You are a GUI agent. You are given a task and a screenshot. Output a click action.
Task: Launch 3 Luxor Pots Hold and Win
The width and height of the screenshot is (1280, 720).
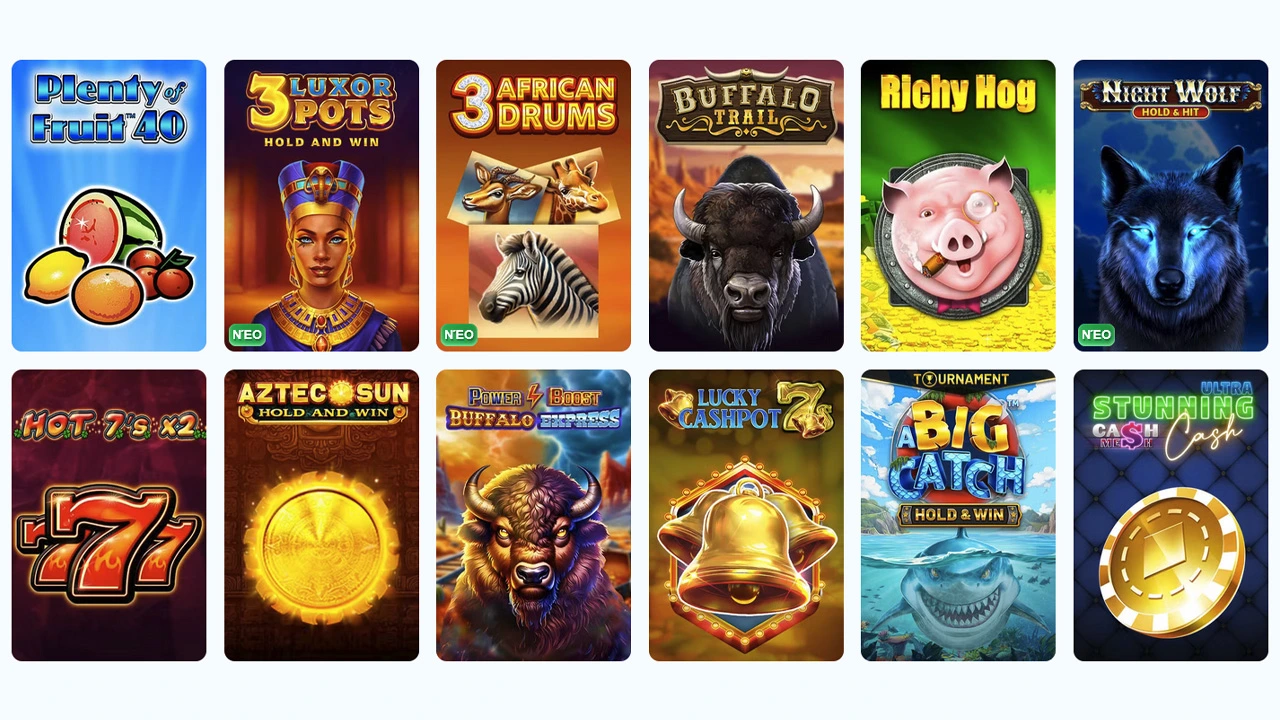pos(321,205)
